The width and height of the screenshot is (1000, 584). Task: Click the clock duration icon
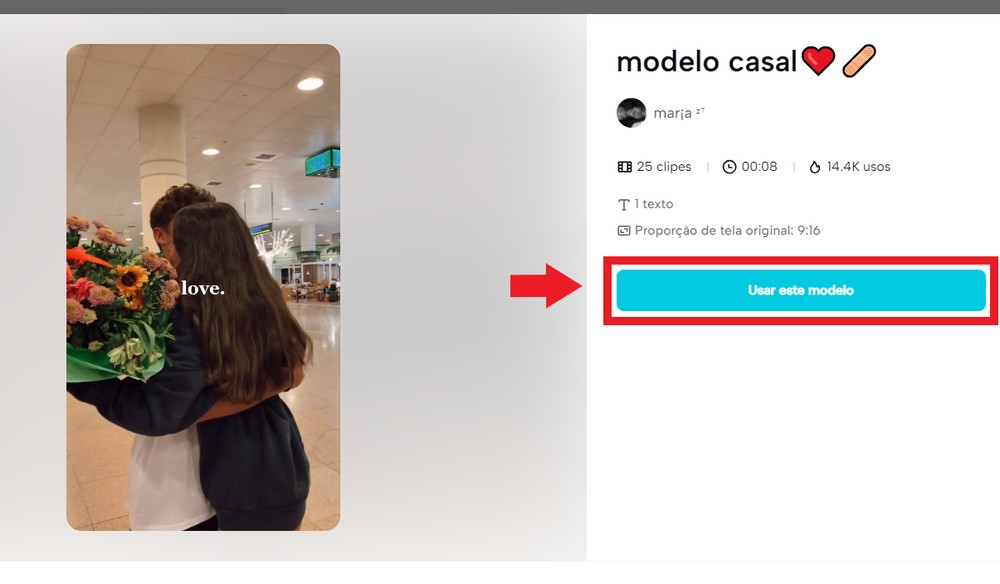(729, 167)
